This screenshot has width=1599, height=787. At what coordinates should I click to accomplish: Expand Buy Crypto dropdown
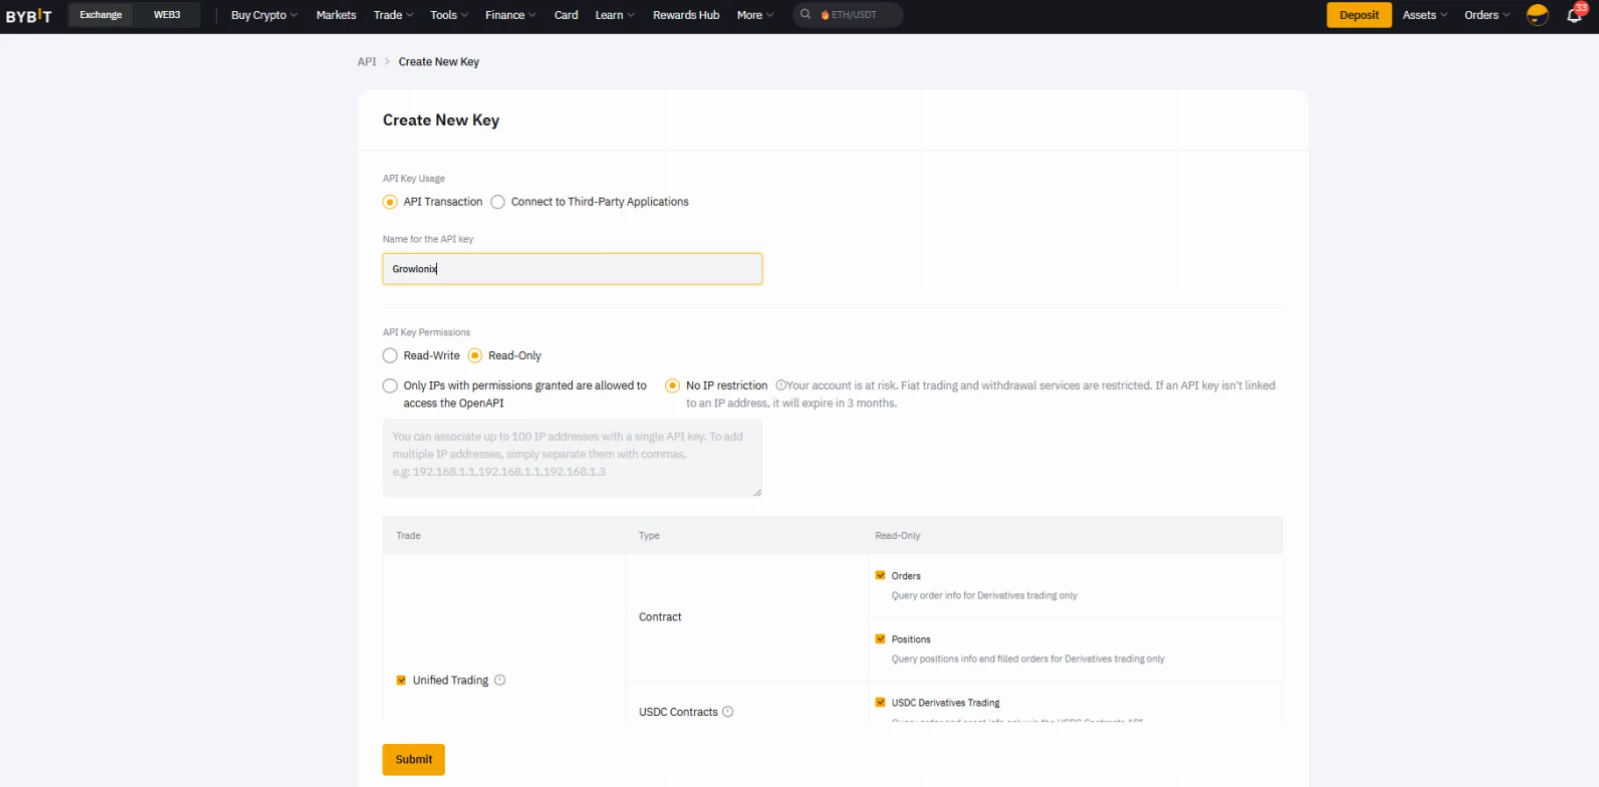click(264, 15)
